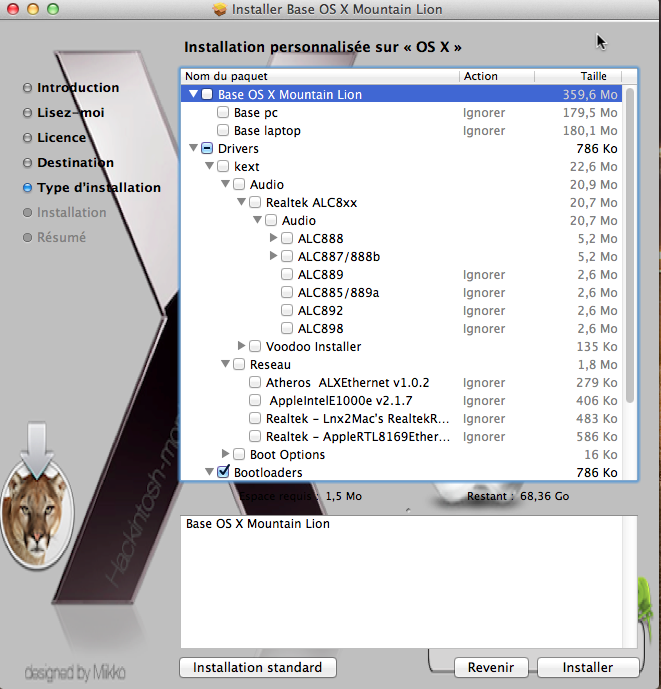661x689 pixels.
Task: Expand the ALC888 item
Action: coord(273,238)
